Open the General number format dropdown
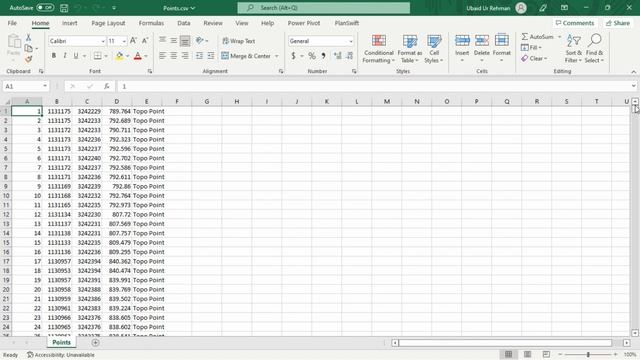The image size is (640, 360). click(351, 41)
